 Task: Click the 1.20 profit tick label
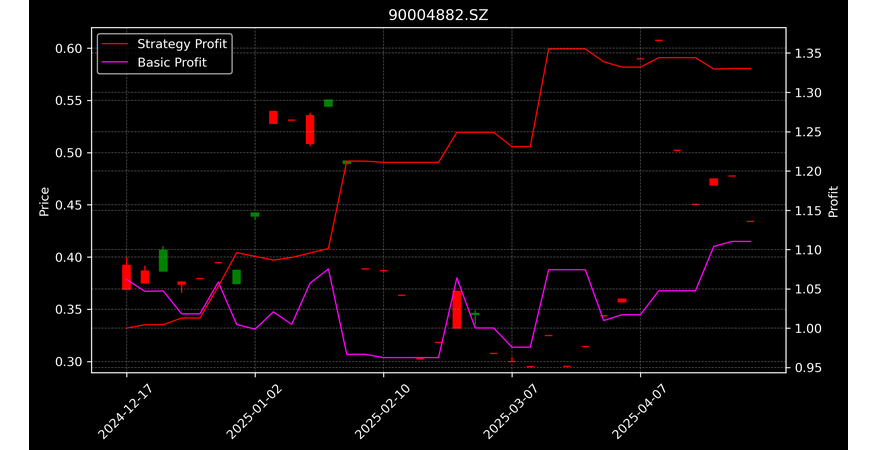coord(808,171)
